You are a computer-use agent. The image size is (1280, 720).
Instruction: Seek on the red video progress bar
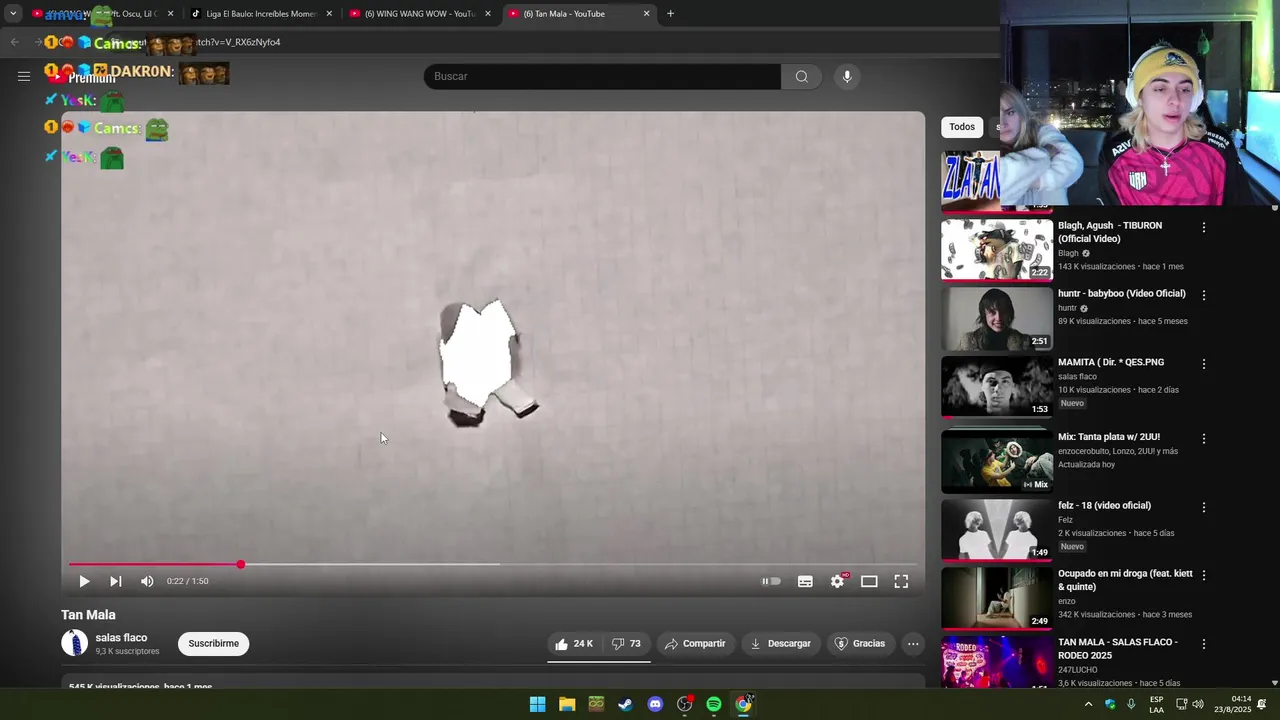(x=493, y=565)
